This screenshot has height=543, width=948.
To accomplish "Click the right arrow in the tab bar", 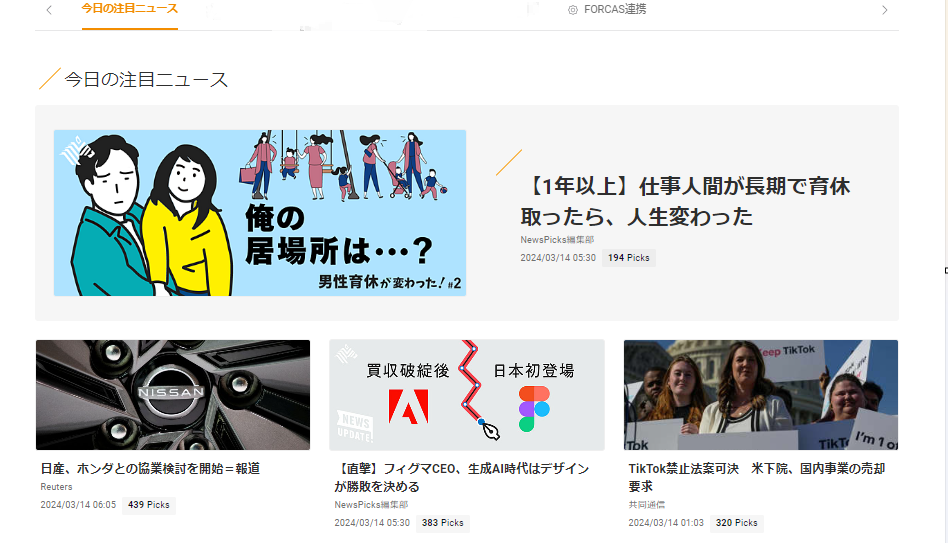I will [x=885, y=10].
